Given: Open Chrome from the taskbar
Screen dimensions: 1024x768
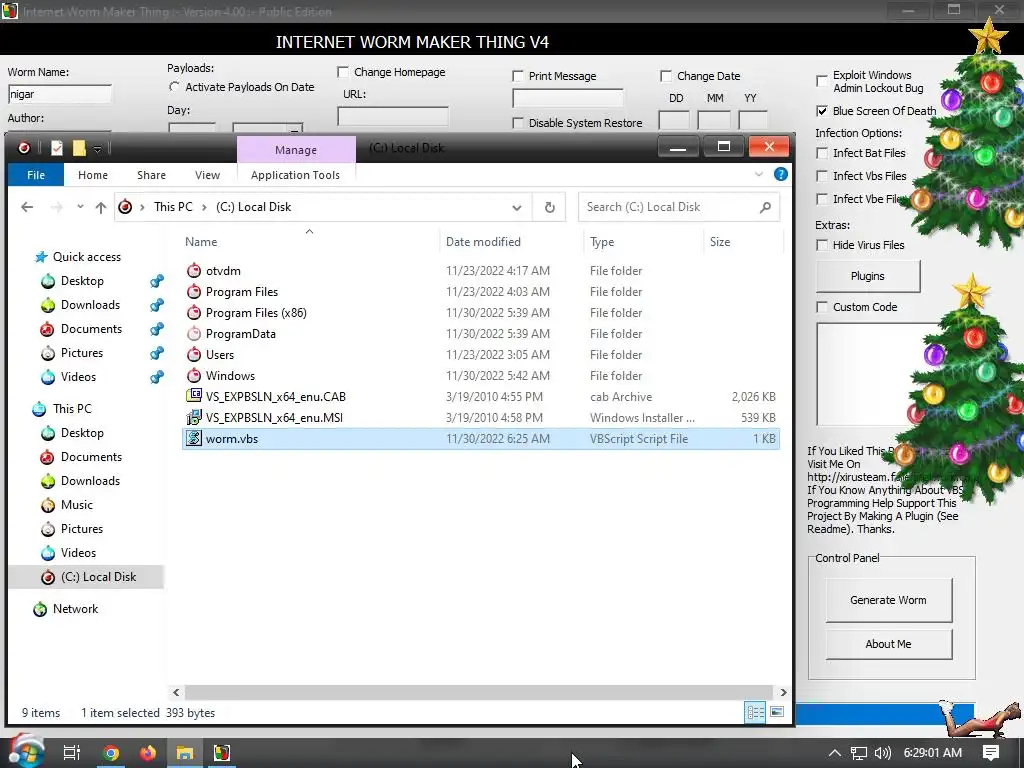Looking at the screenshot, I should (x=111, y=753).
